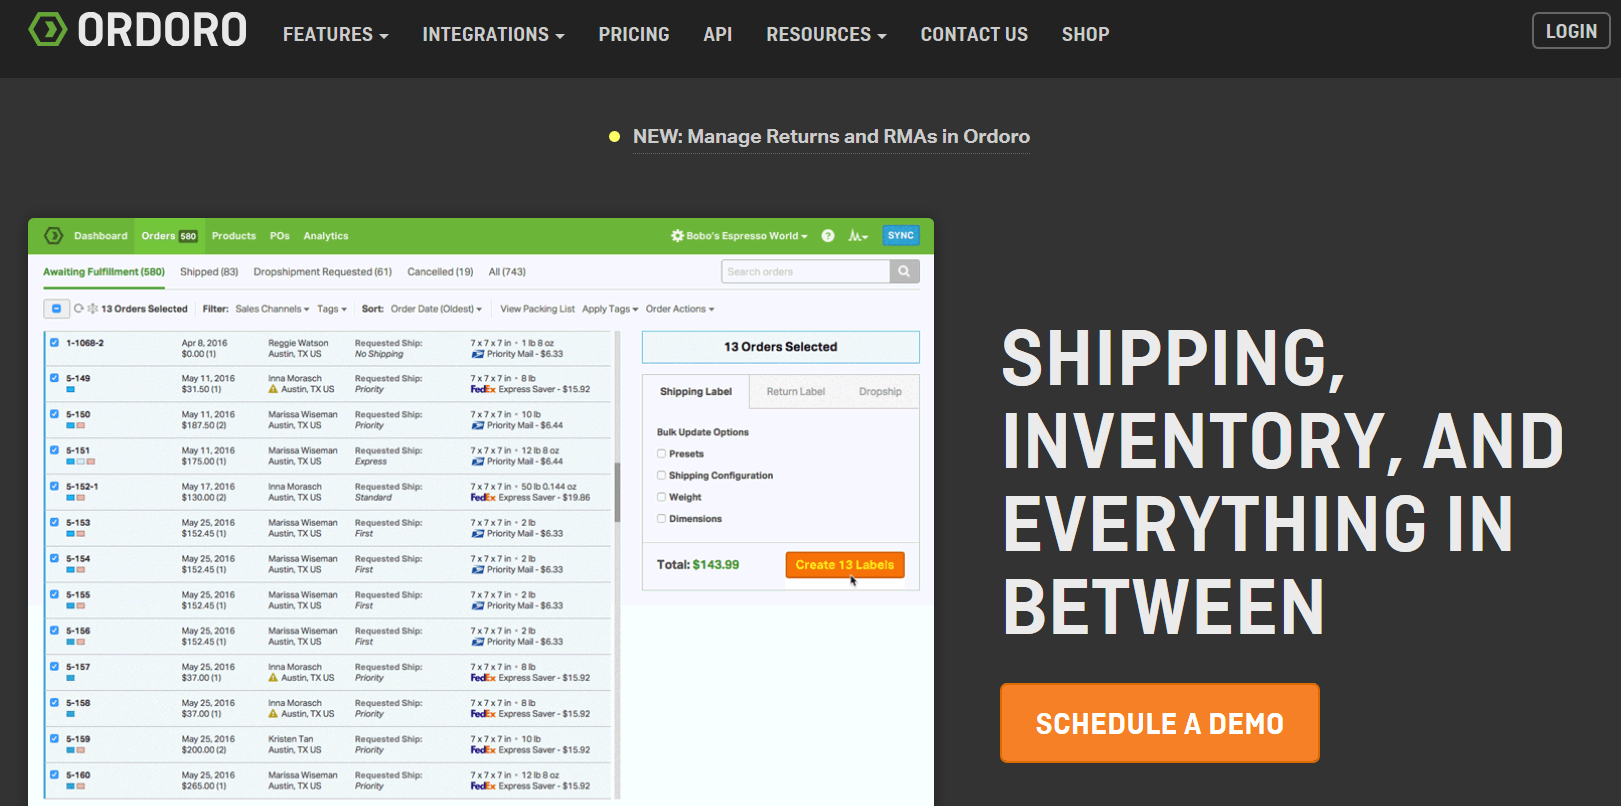
Task: Select the Shipping Label tab
Action: pyautogui.click(x=696, y=392)
